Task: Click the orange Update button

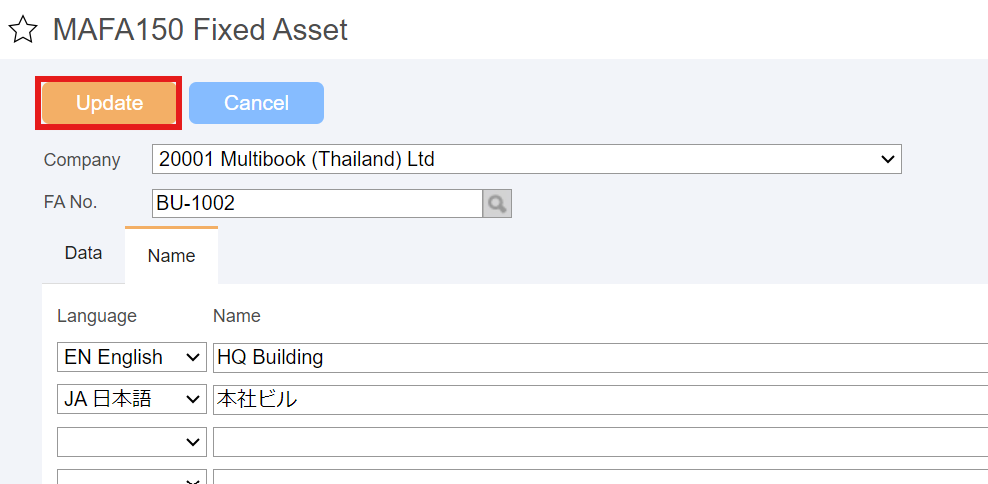Action: (x=109, y=103)
